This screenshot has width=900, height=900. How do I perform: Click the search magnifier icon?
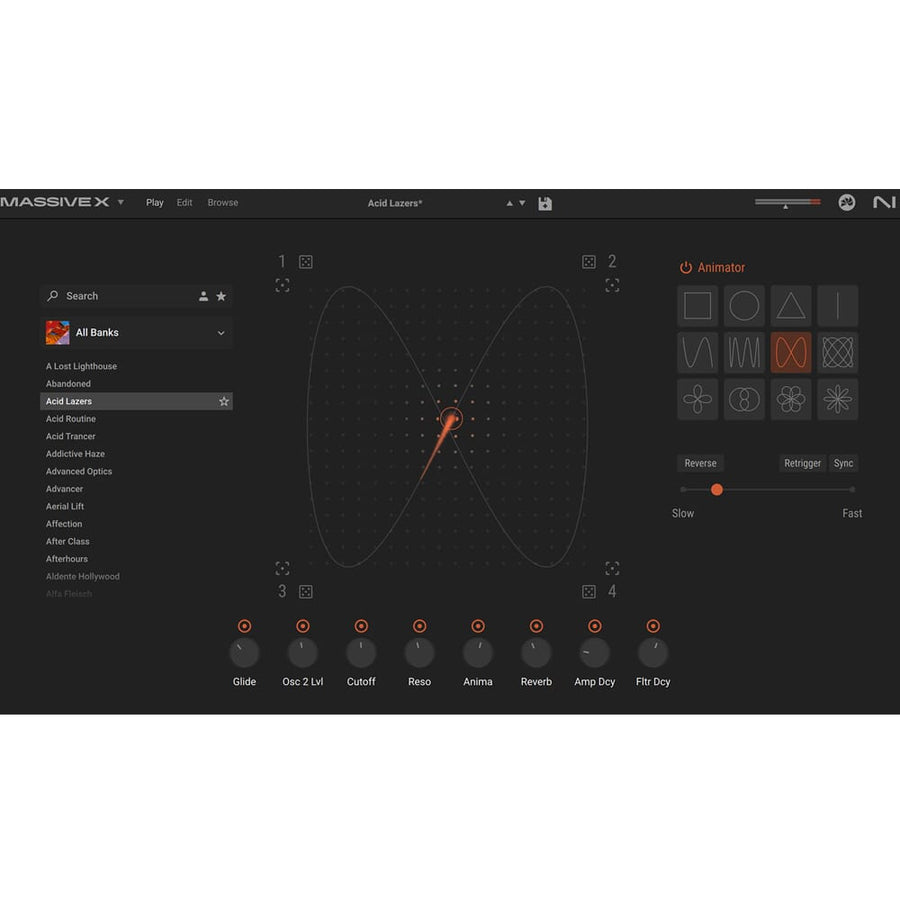pos(53,296)
